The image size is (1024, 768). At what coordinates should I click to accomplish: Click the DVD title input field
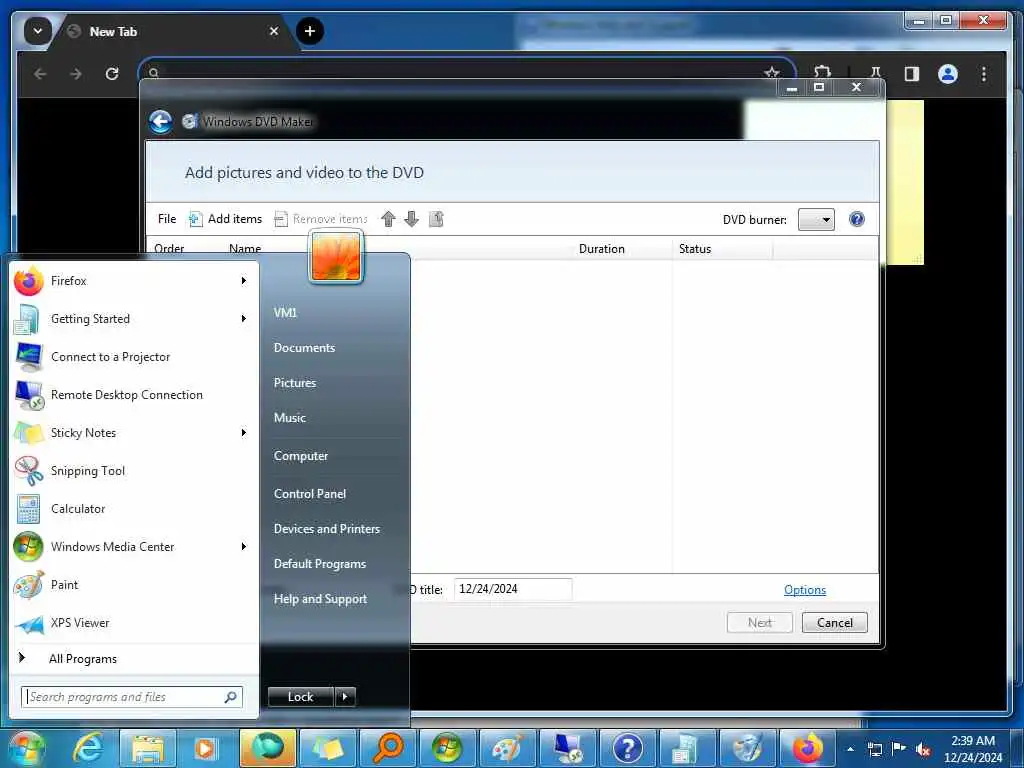(x=513, y=589)
